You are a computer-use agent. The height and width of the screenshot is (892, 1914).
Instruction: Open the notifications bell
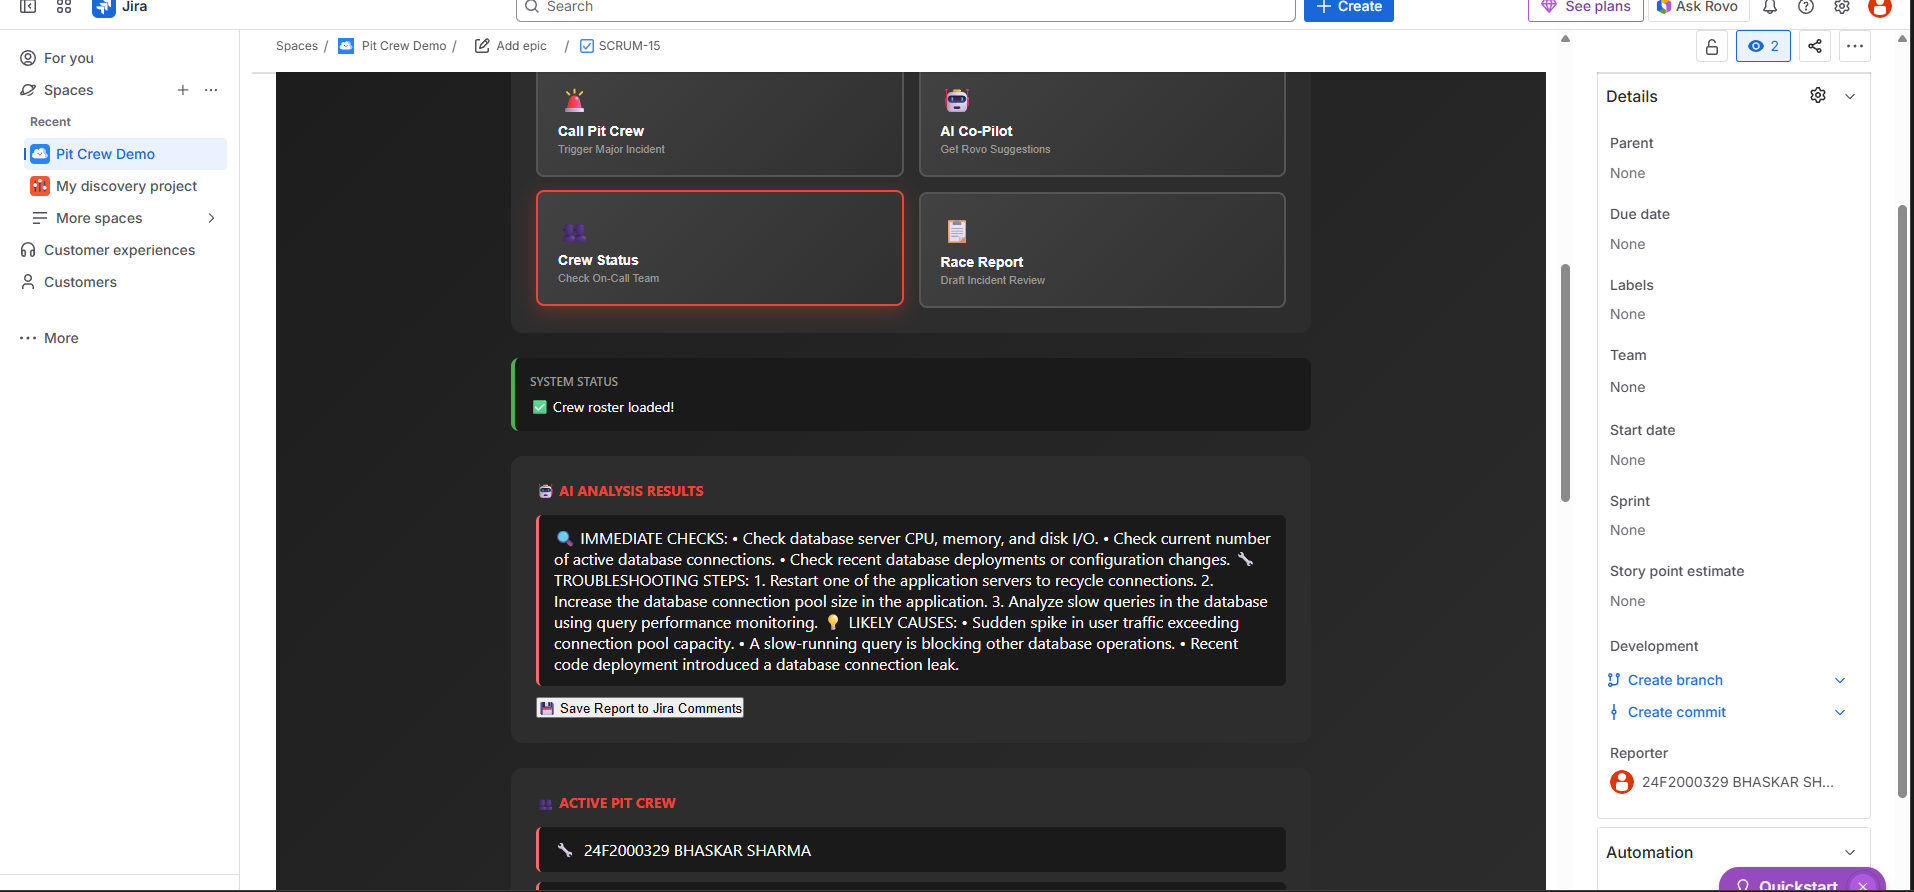pos(1770,6)
